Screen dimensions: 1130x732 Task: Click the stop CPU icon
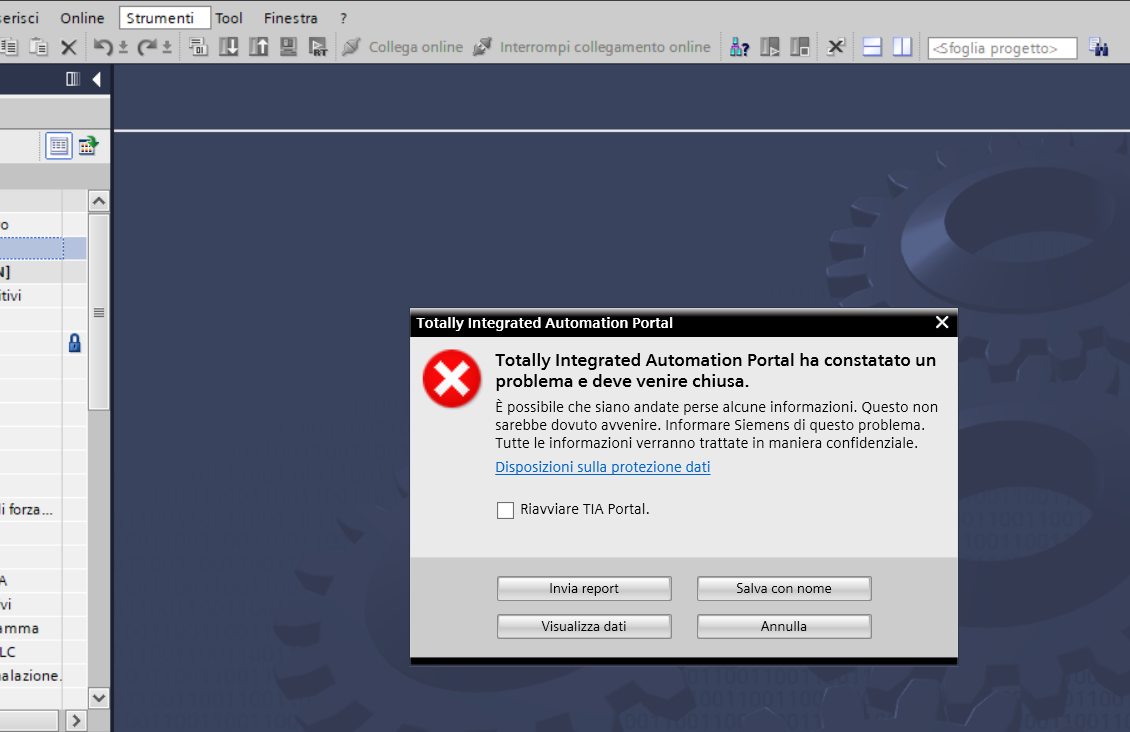[x=800, y=48]
